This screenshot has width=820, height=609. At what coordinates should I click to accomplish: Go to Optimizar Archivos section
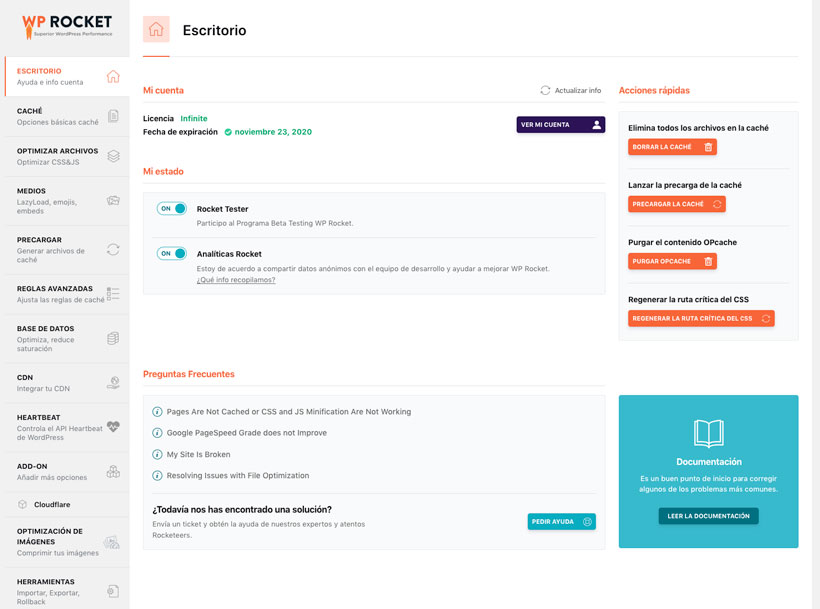click(x=67, y=156)
